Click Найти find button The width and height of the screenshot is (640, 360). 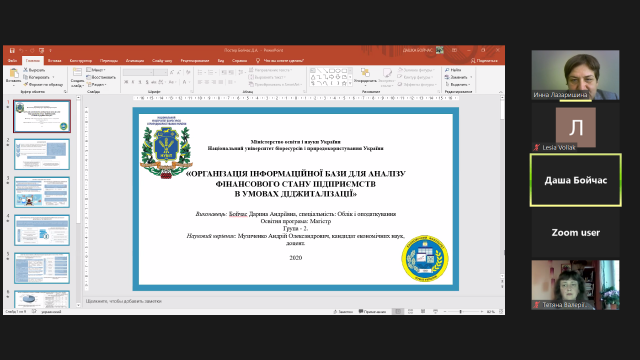(x=453, y=70)
